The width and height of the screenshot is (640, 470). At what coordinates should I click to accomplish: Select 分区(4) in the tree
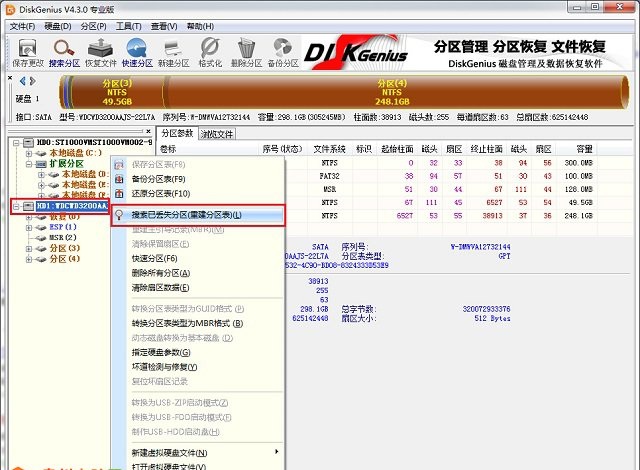point(64,259)
